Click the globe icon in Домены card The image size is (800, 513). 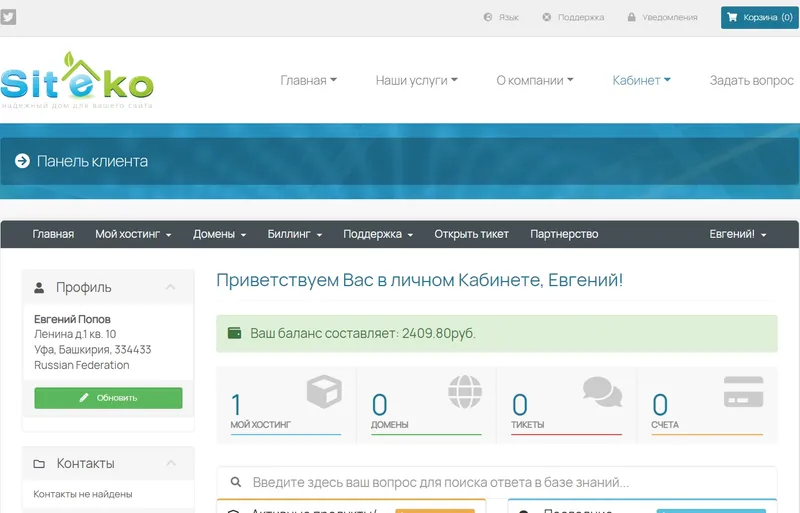(465, 392)
